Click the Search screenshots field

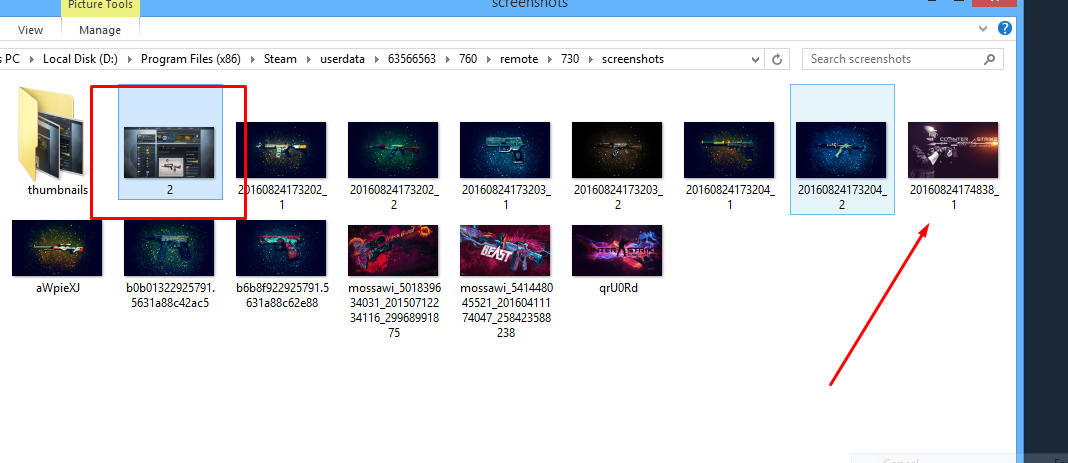click(902, 59)
